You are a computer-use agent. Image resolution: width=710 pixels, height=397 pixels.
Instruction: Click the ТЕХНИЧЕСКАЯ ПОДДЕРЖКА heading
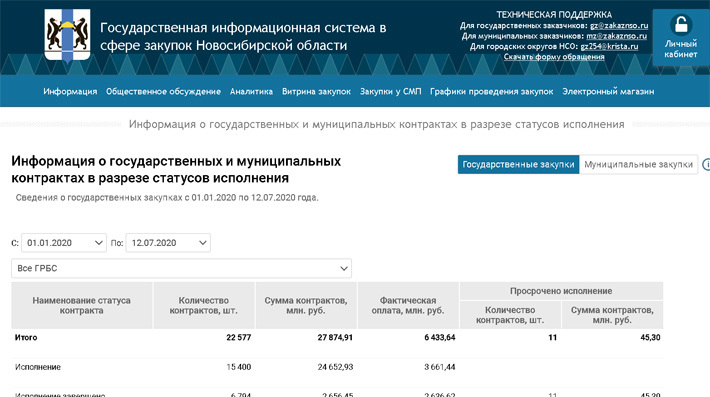pos(554,15)
